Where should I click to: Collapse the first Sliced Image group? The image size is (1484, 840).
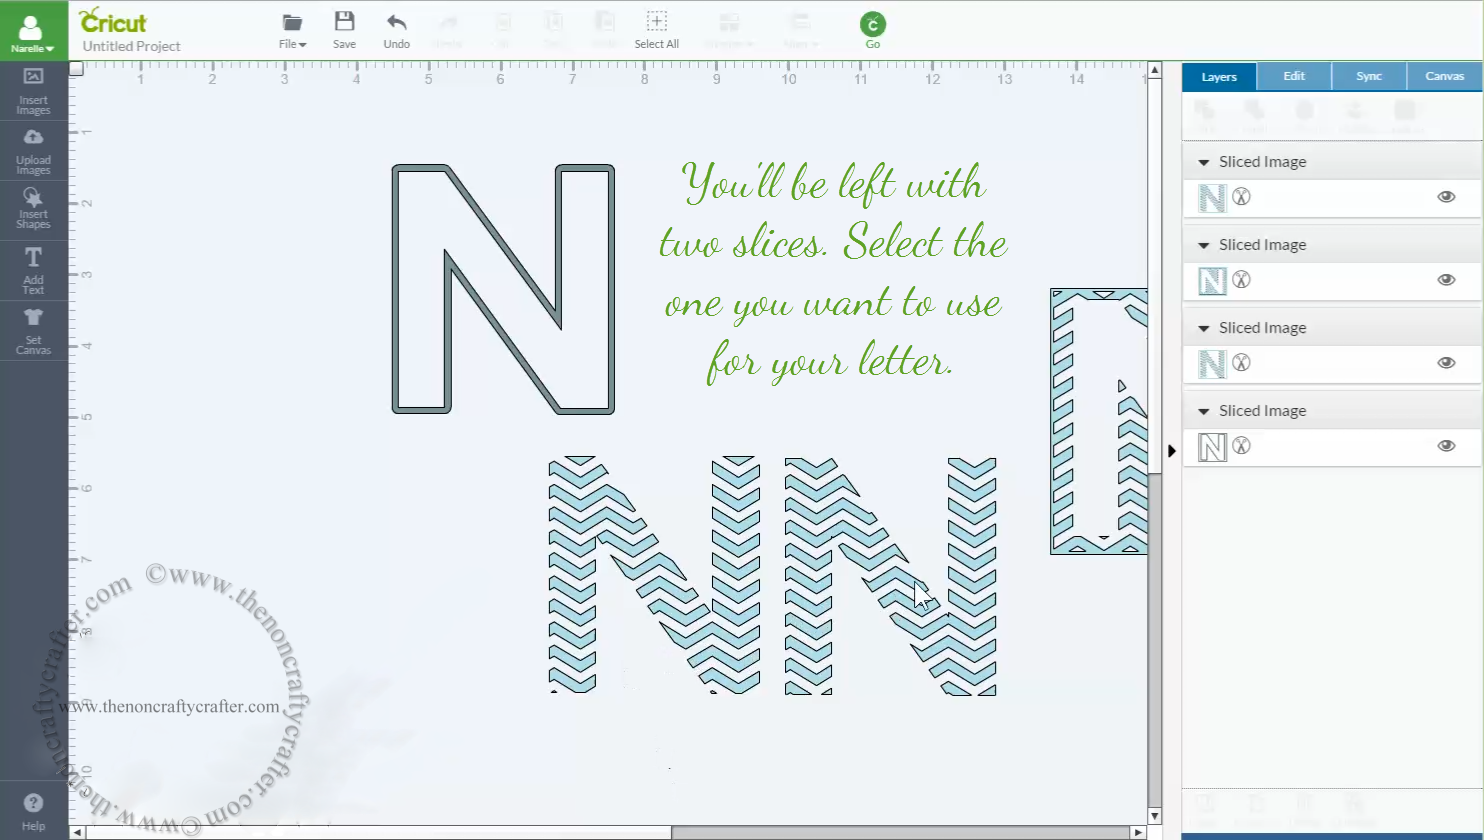point(1205,161)
